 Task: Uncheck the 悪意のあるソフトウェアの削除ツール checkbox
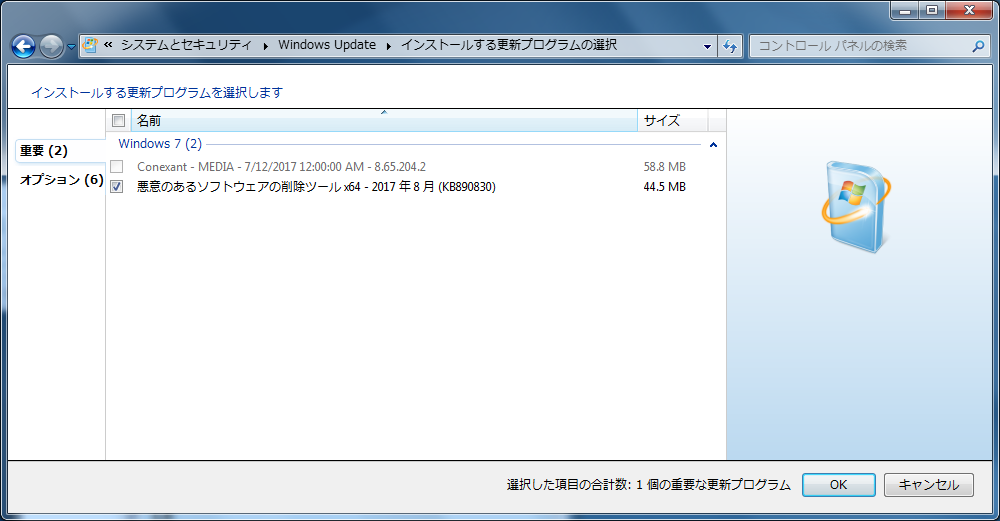click(x=117, y=187)
